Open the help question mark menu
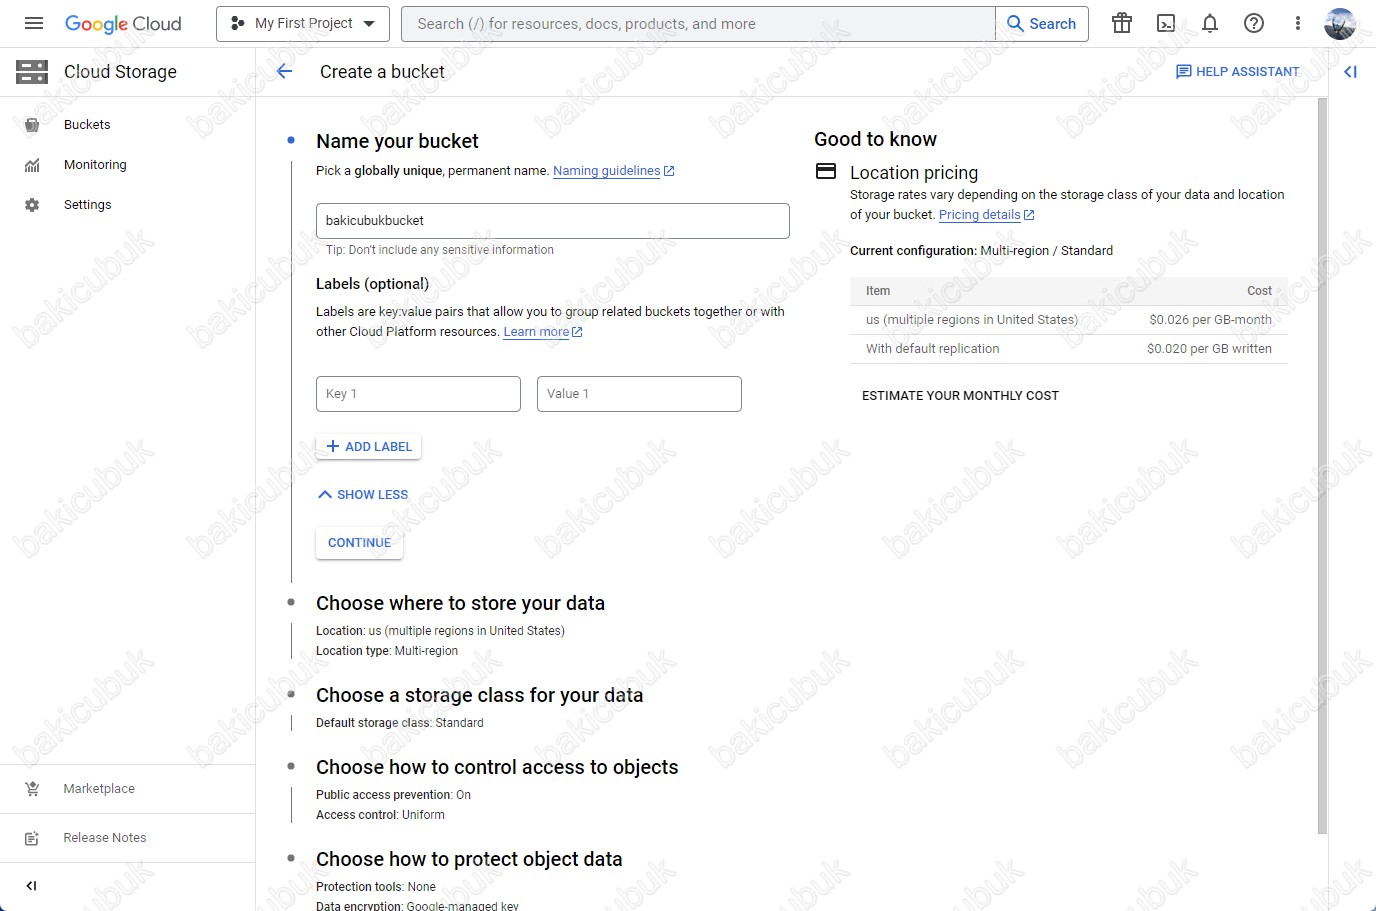This screenshot has height=911, width=1376. pos(1254,23)
